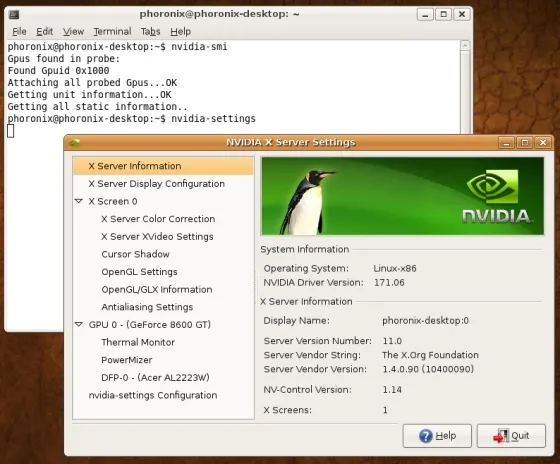The width and height of the screenshot is (560, 464).
Task: Open the Thermal Monitor page
Action: coord(138,342)
